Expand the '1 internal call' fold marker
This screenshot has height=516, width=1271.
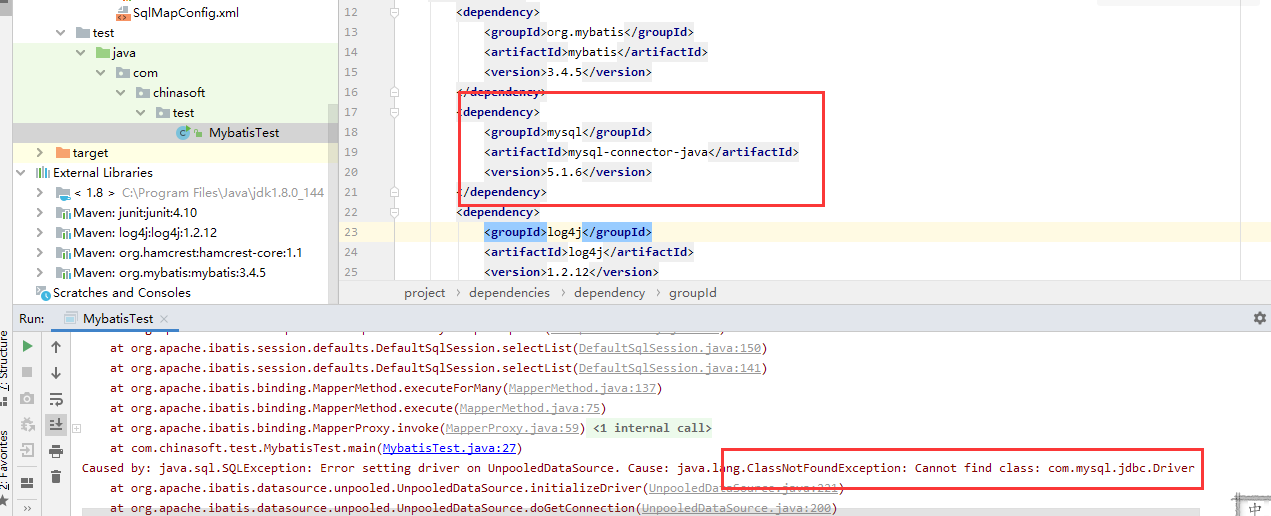(651, 428)
